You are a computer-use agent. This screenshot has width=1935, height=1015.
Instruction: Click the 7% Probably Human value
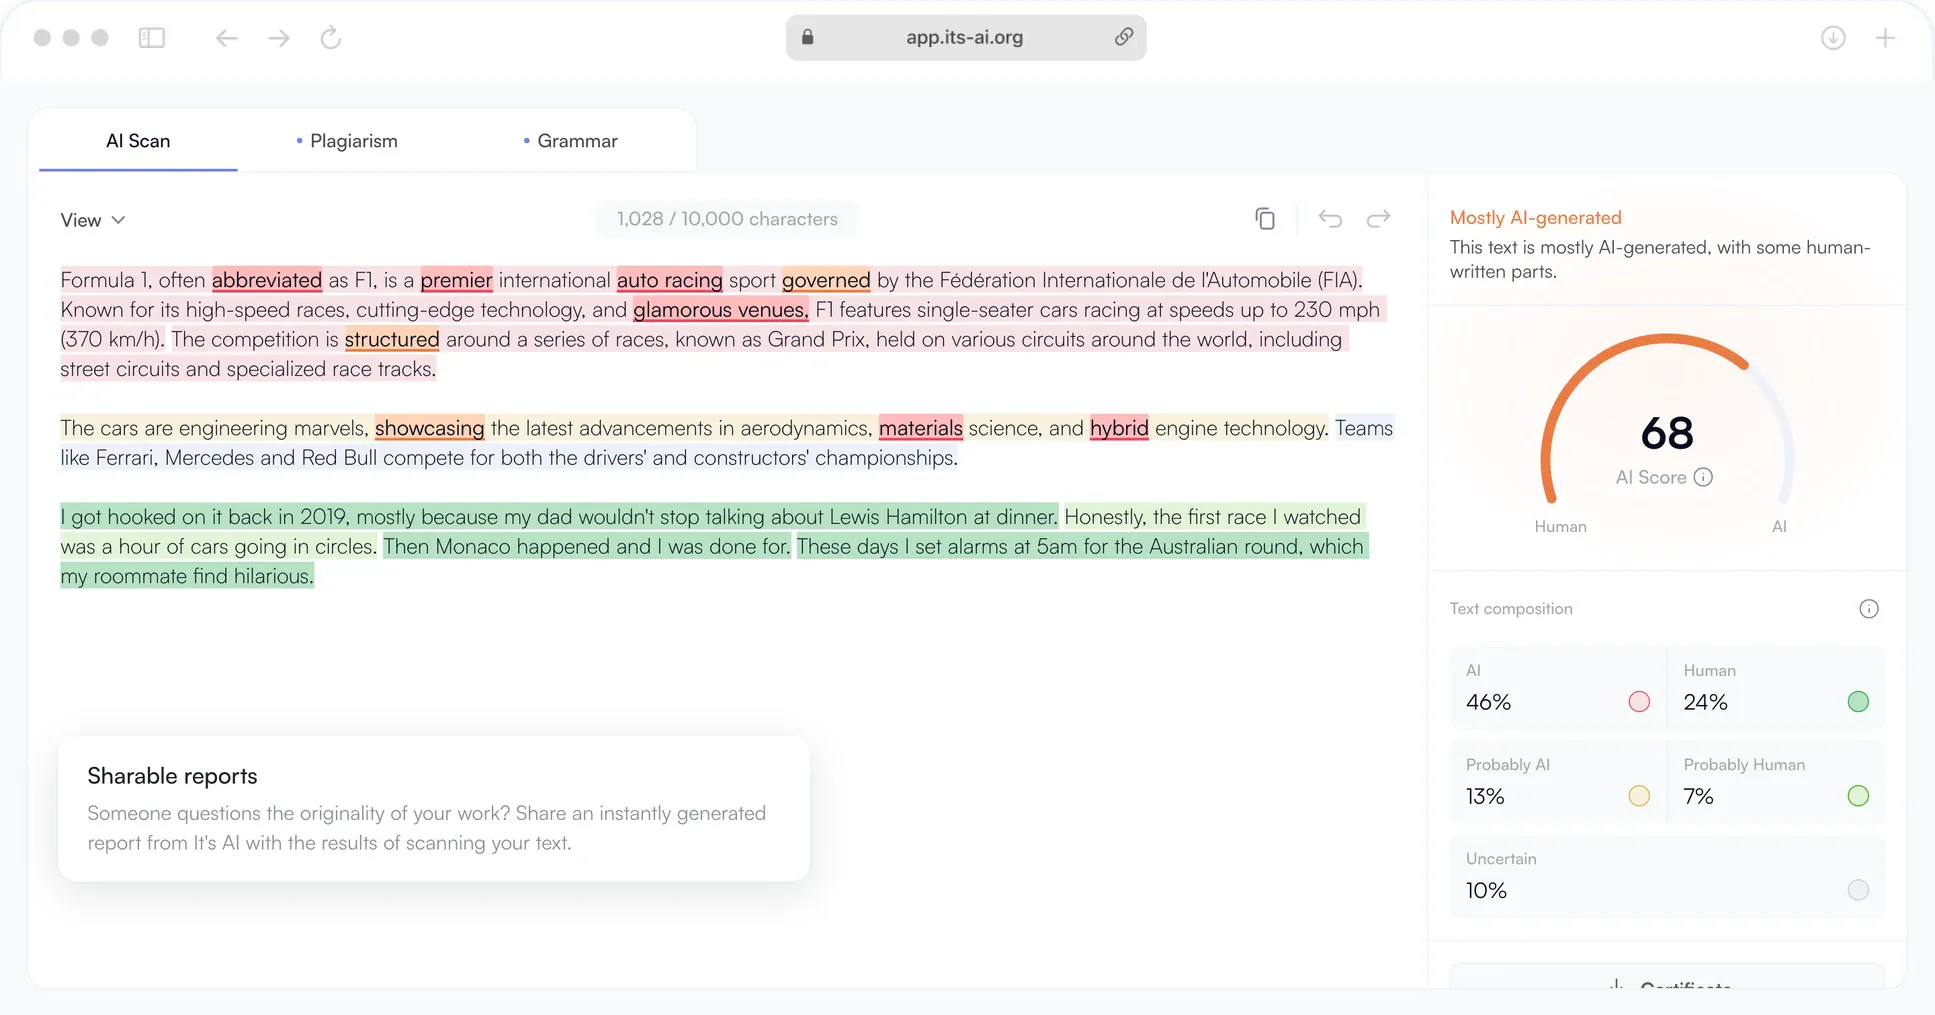tap(1698, 796)
